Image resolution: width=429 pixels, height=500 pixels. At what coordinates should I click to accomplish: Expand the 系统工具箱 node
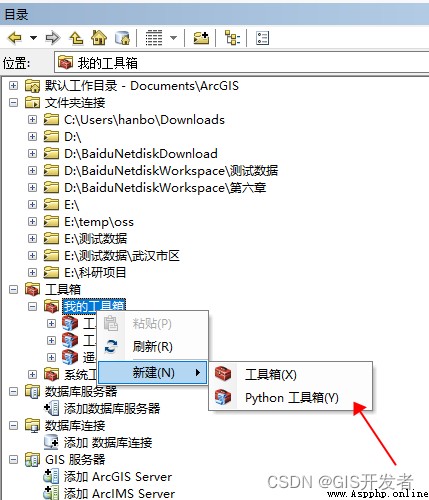click(x=32, y=374)
